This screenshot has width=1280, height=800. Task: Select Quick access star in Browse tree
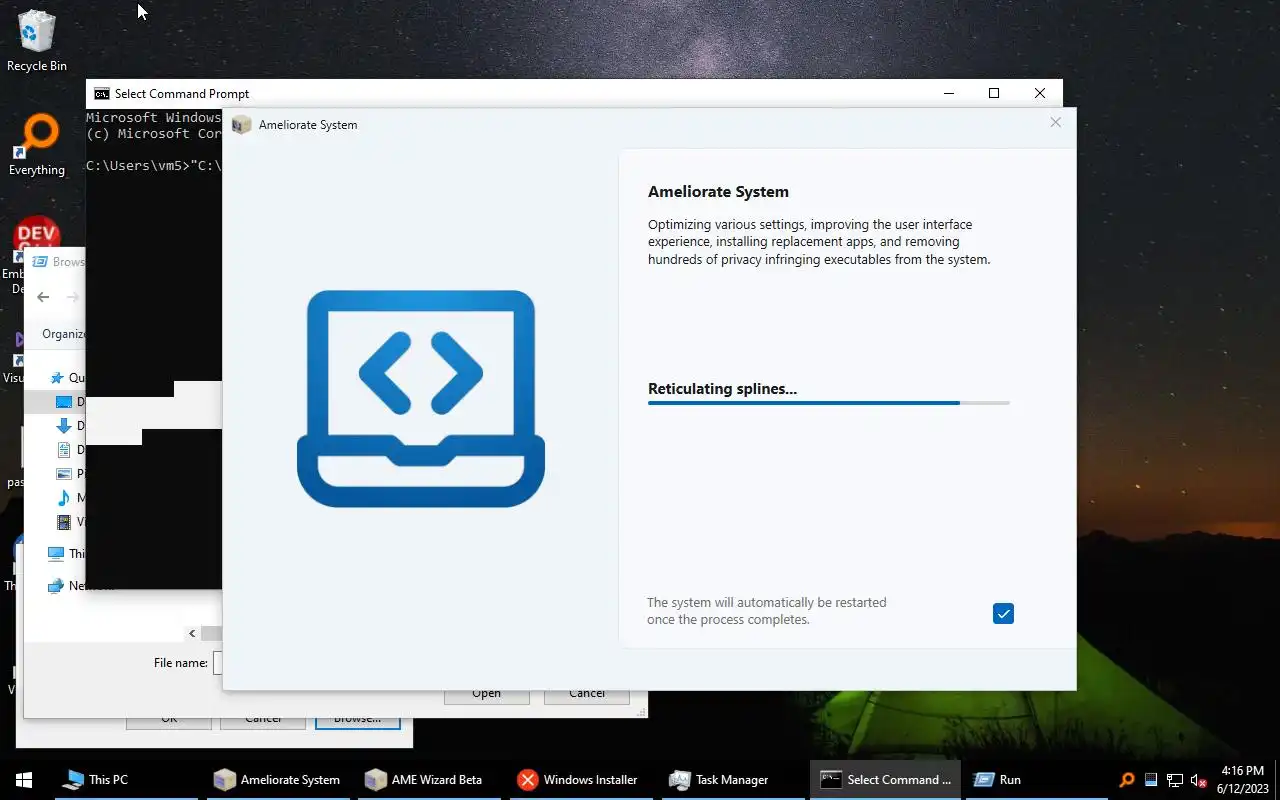57,378
